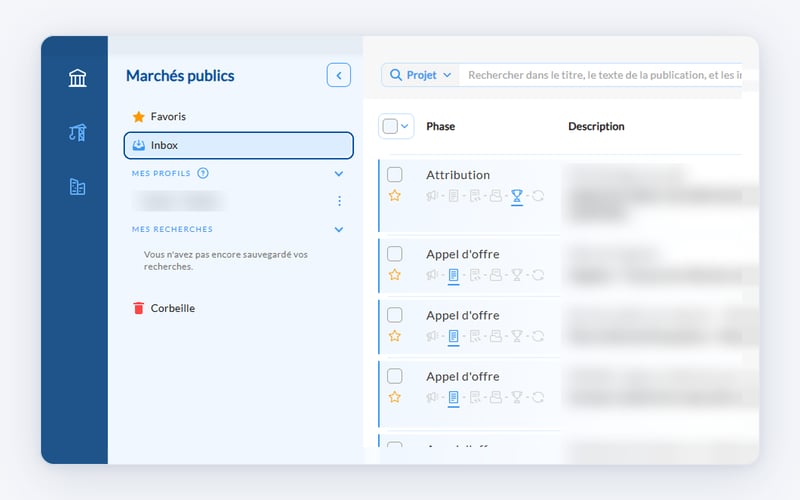Collapse the Mes Profils section

click(x=339, y=173)
